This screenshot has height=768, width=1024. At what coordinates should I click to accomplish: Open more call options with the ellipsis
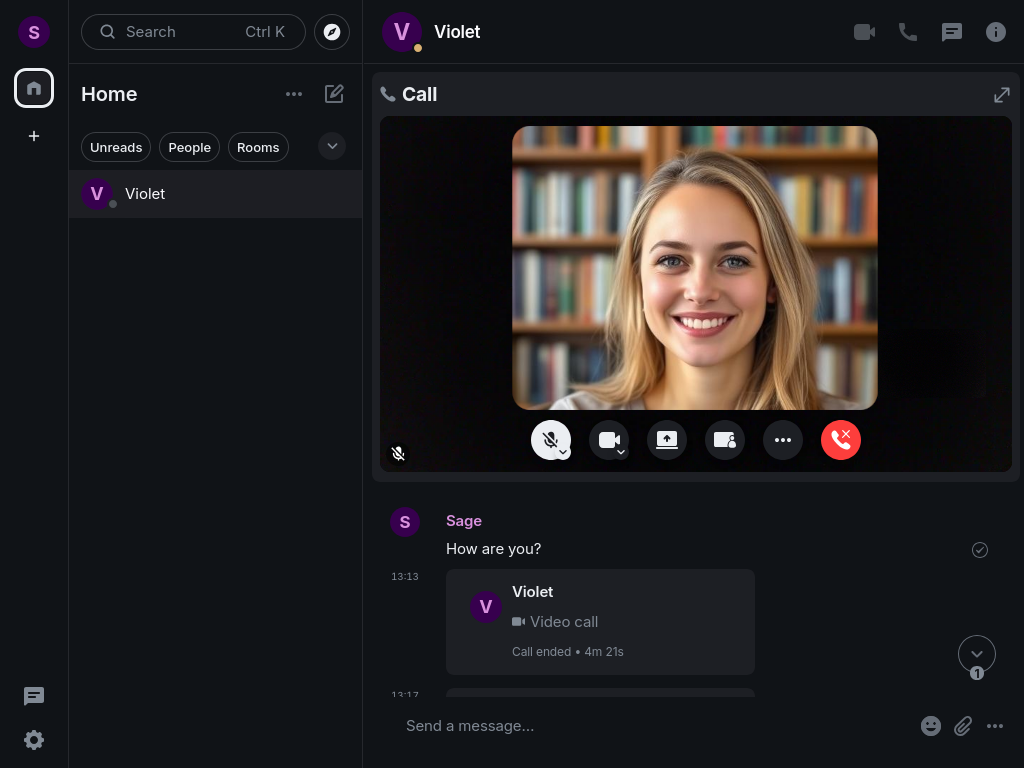pos(783,440)
